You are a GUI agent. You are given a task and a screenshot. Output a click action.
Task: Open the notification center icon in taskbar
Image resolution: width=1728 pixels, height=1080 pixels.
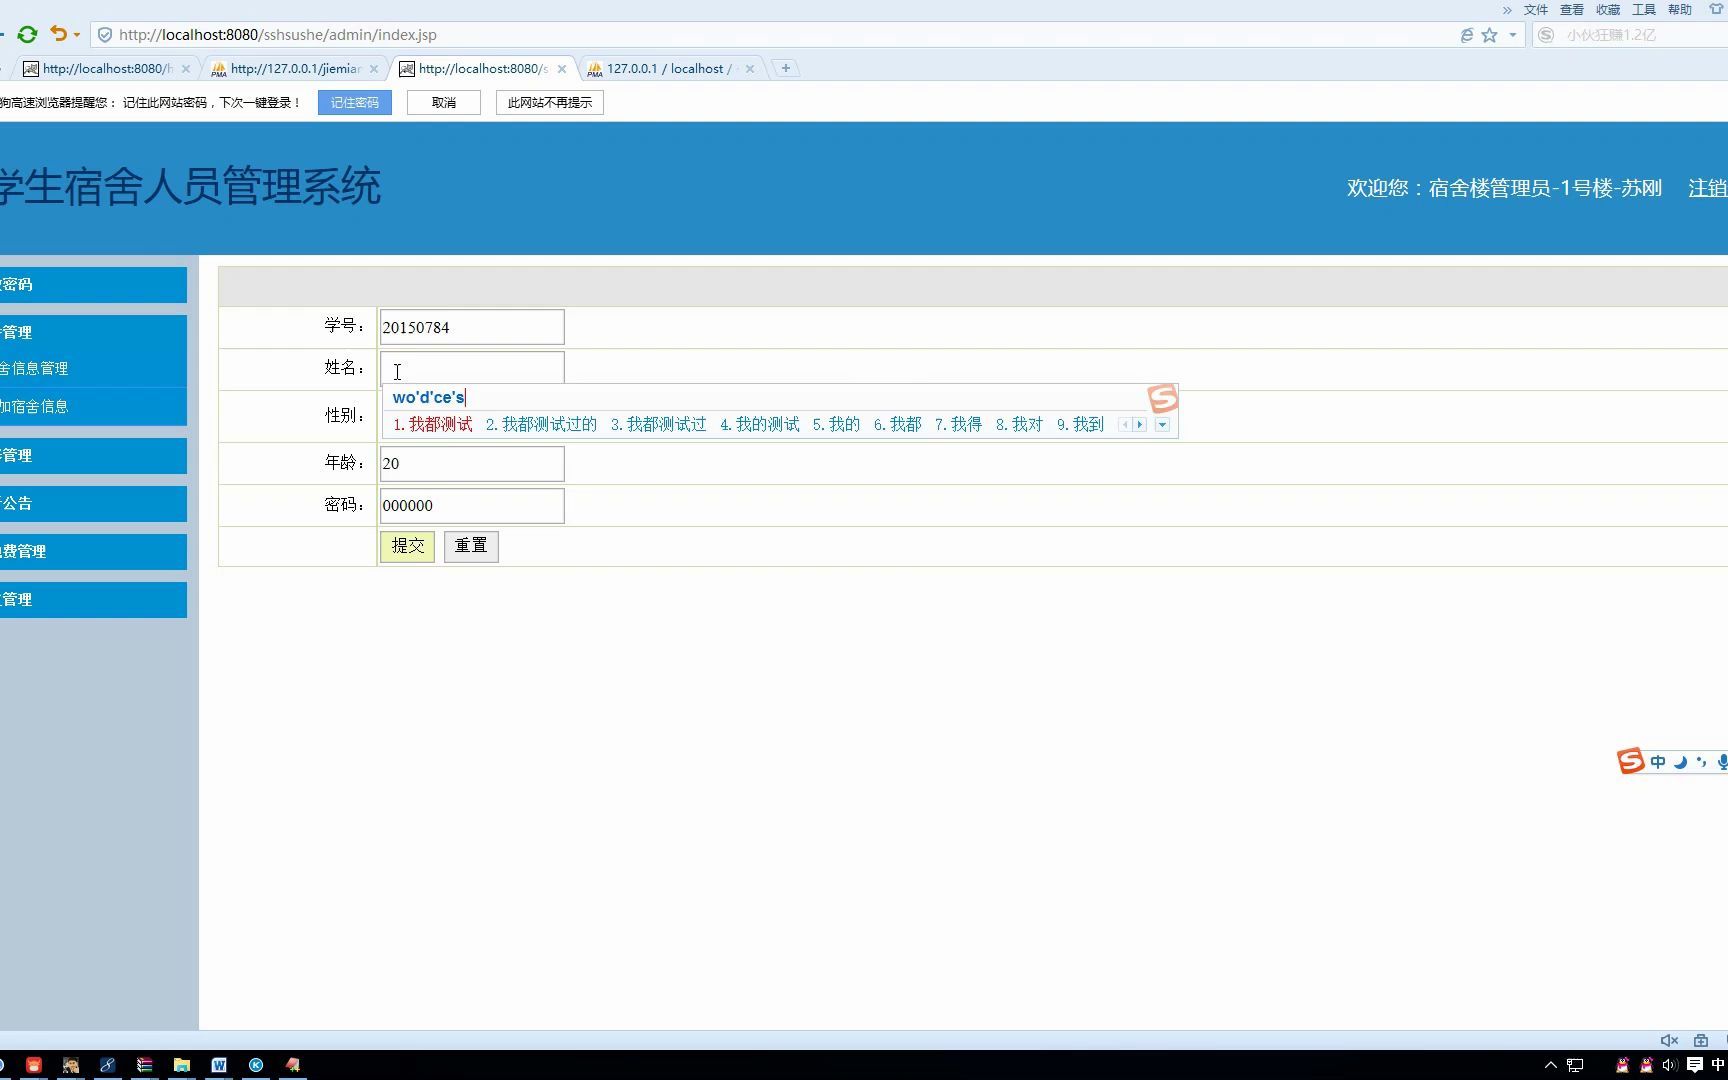point(1695,1065)
